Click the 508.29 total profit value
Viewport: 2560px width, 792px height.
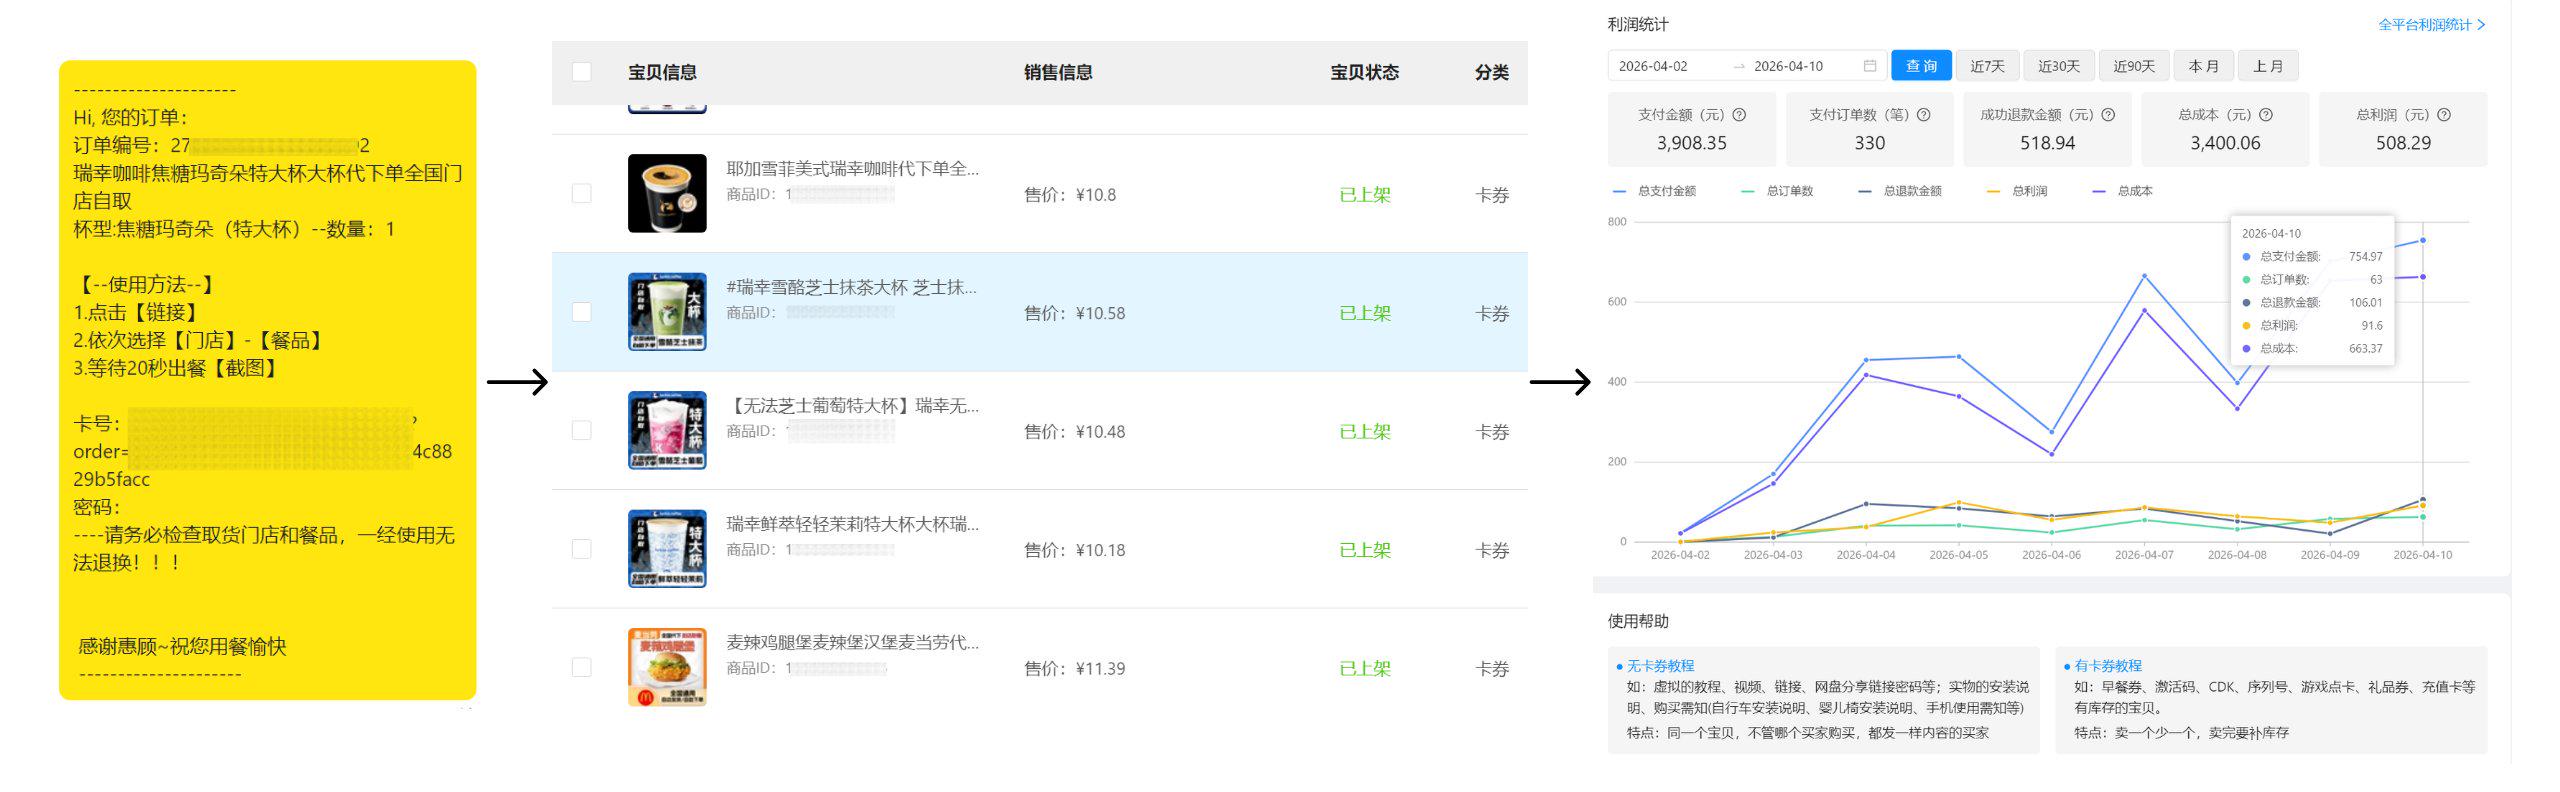[2403, 143]
